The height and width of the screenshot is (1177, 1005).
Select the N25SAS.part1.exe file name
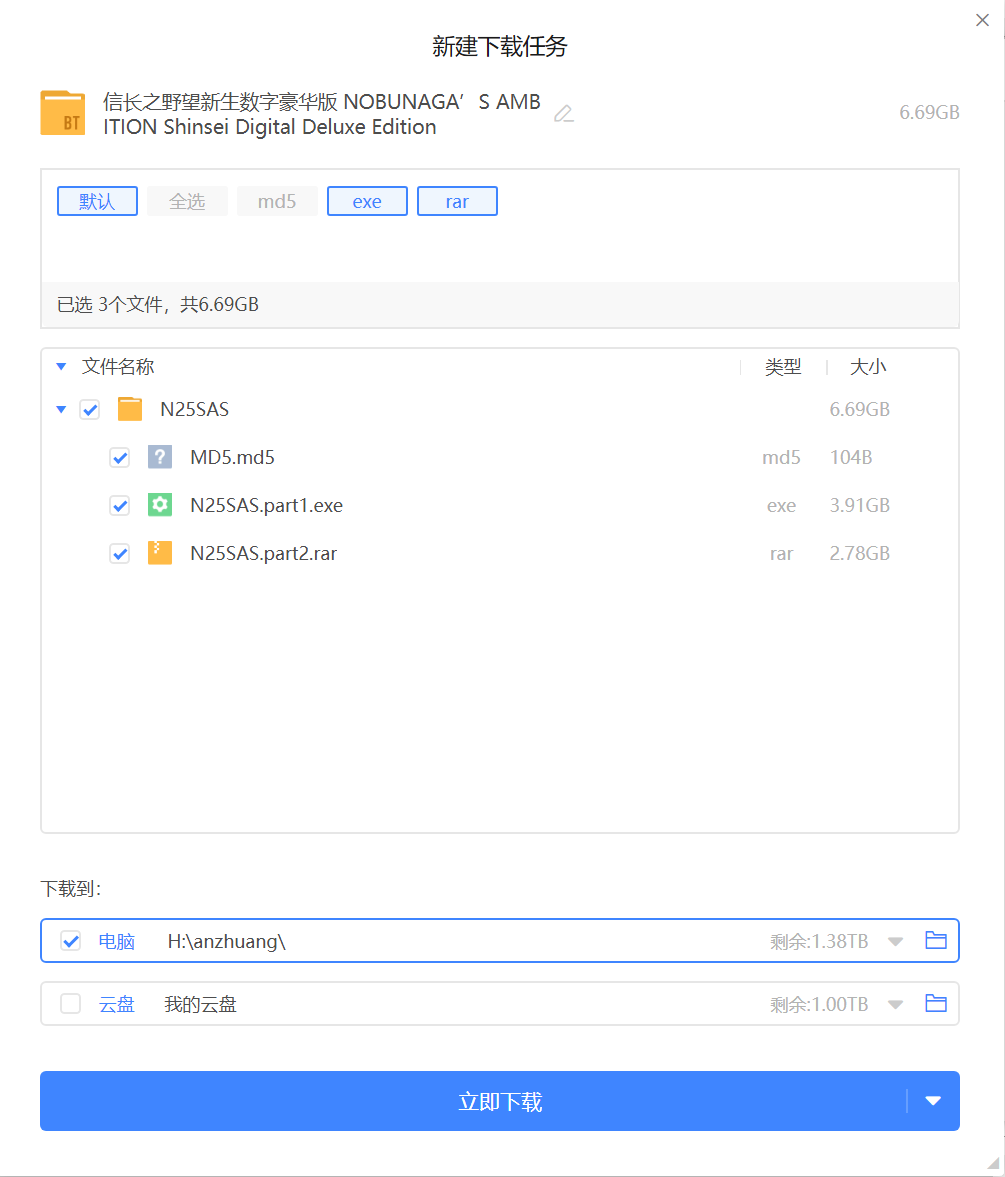tap(266, 505)
